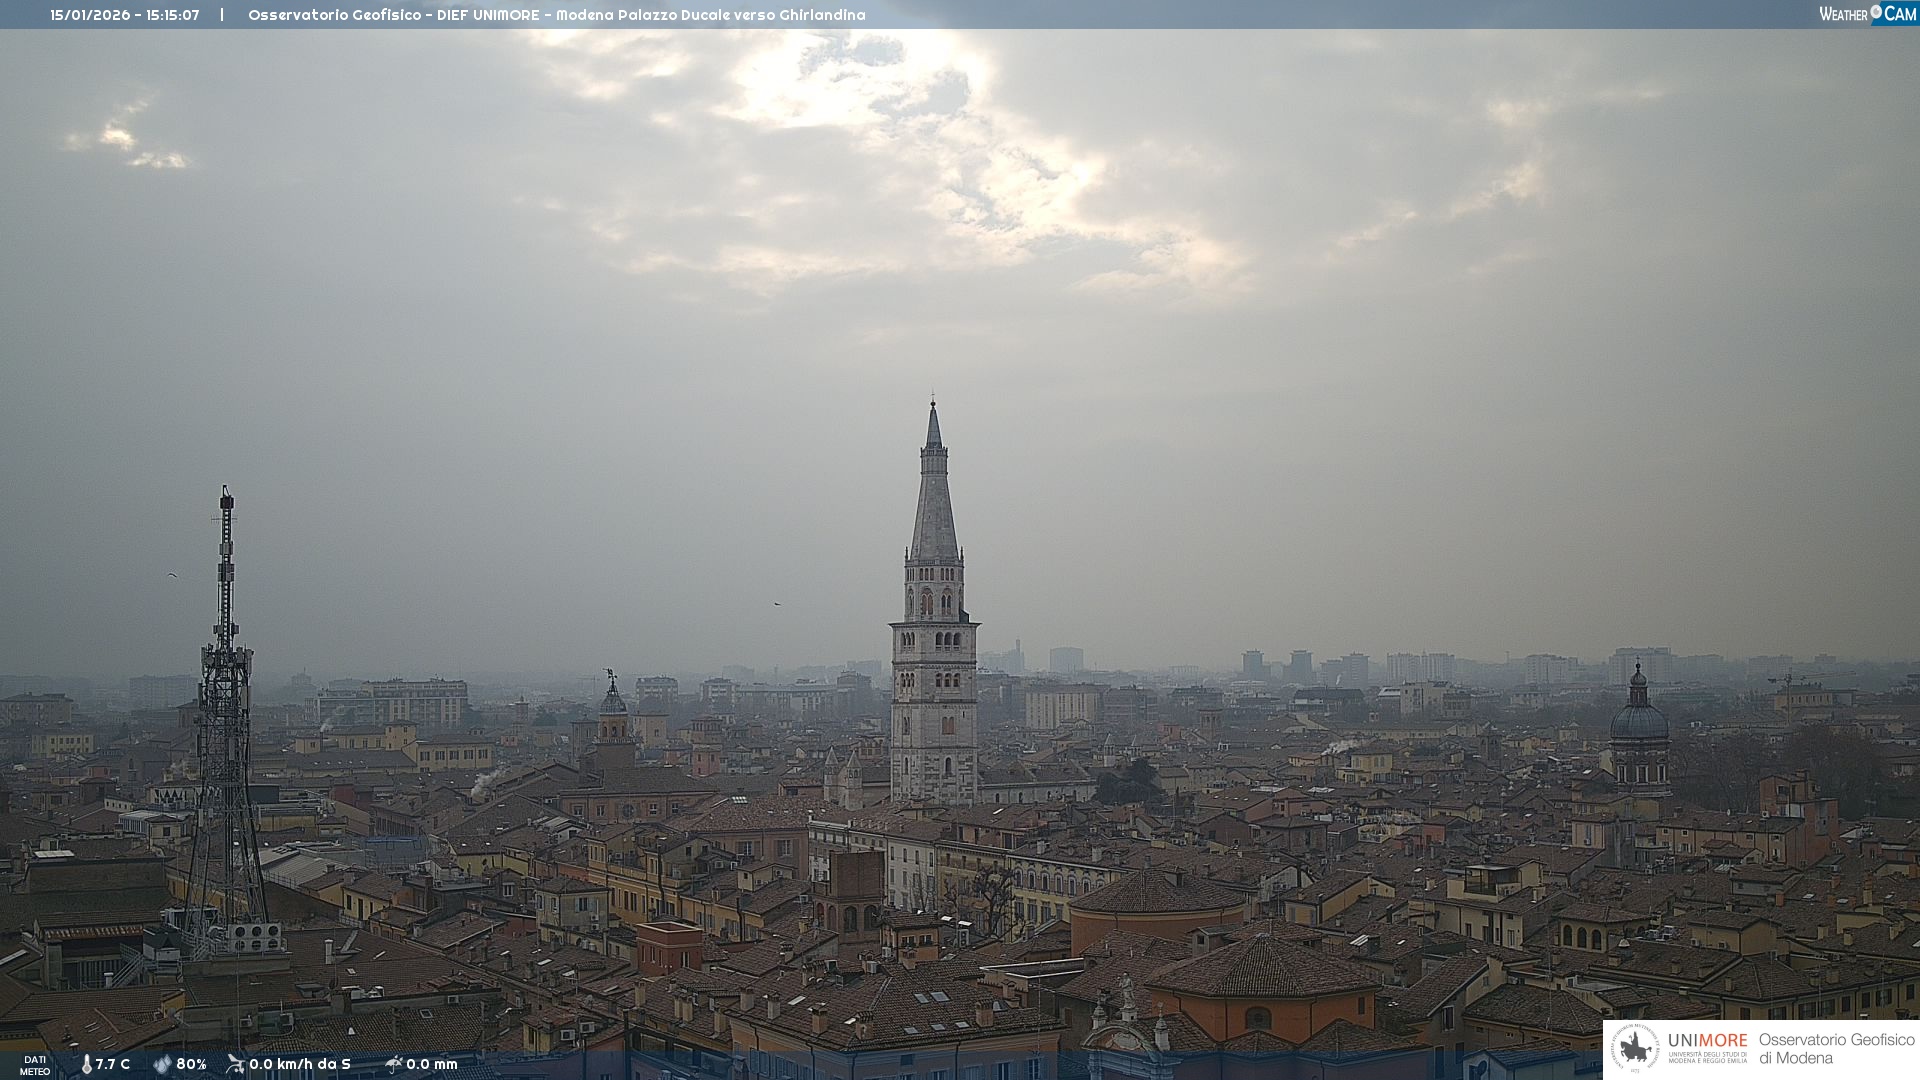Click the UNIMORE wordmark text

click(1707, 1041)
